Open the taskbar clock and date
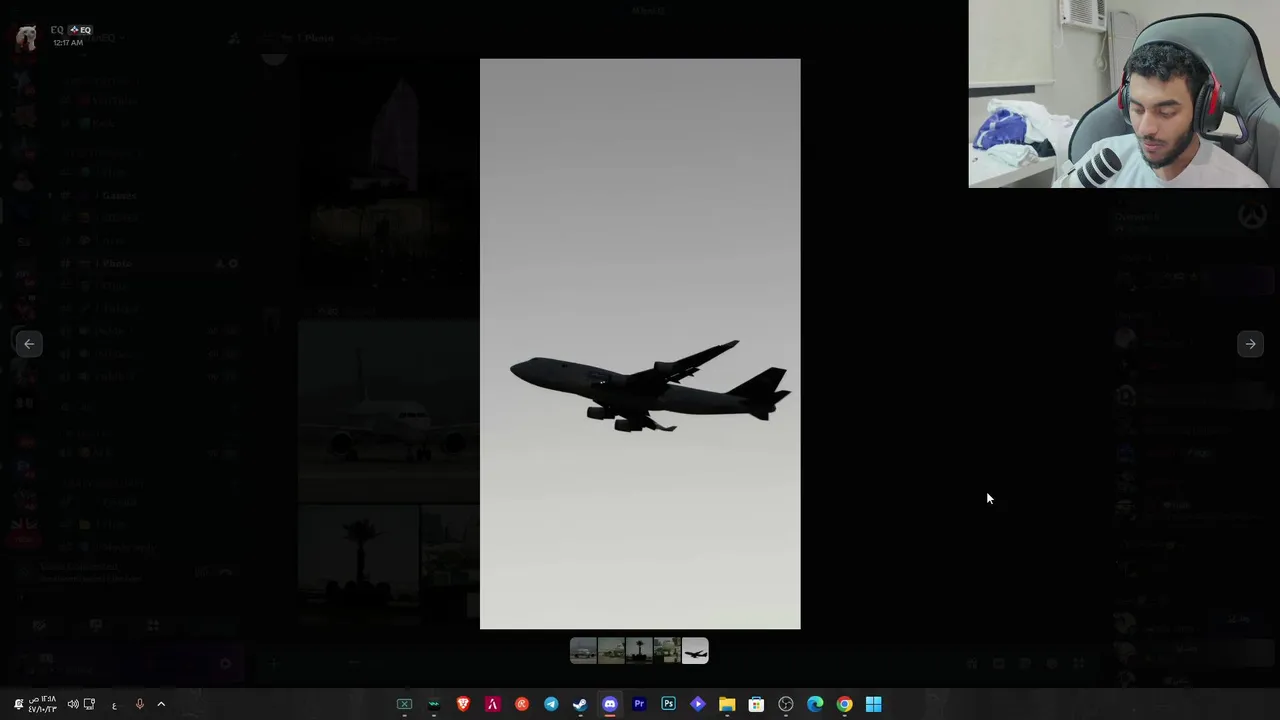 pyautogui.click(x=43, y=705)
